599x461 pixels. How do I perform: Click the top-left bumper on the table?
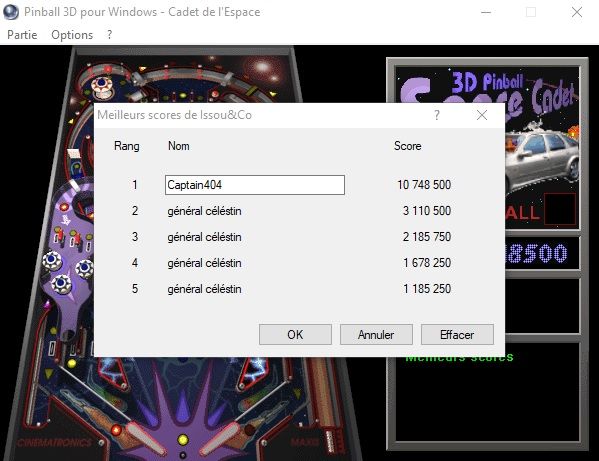(x=102, y=86)
